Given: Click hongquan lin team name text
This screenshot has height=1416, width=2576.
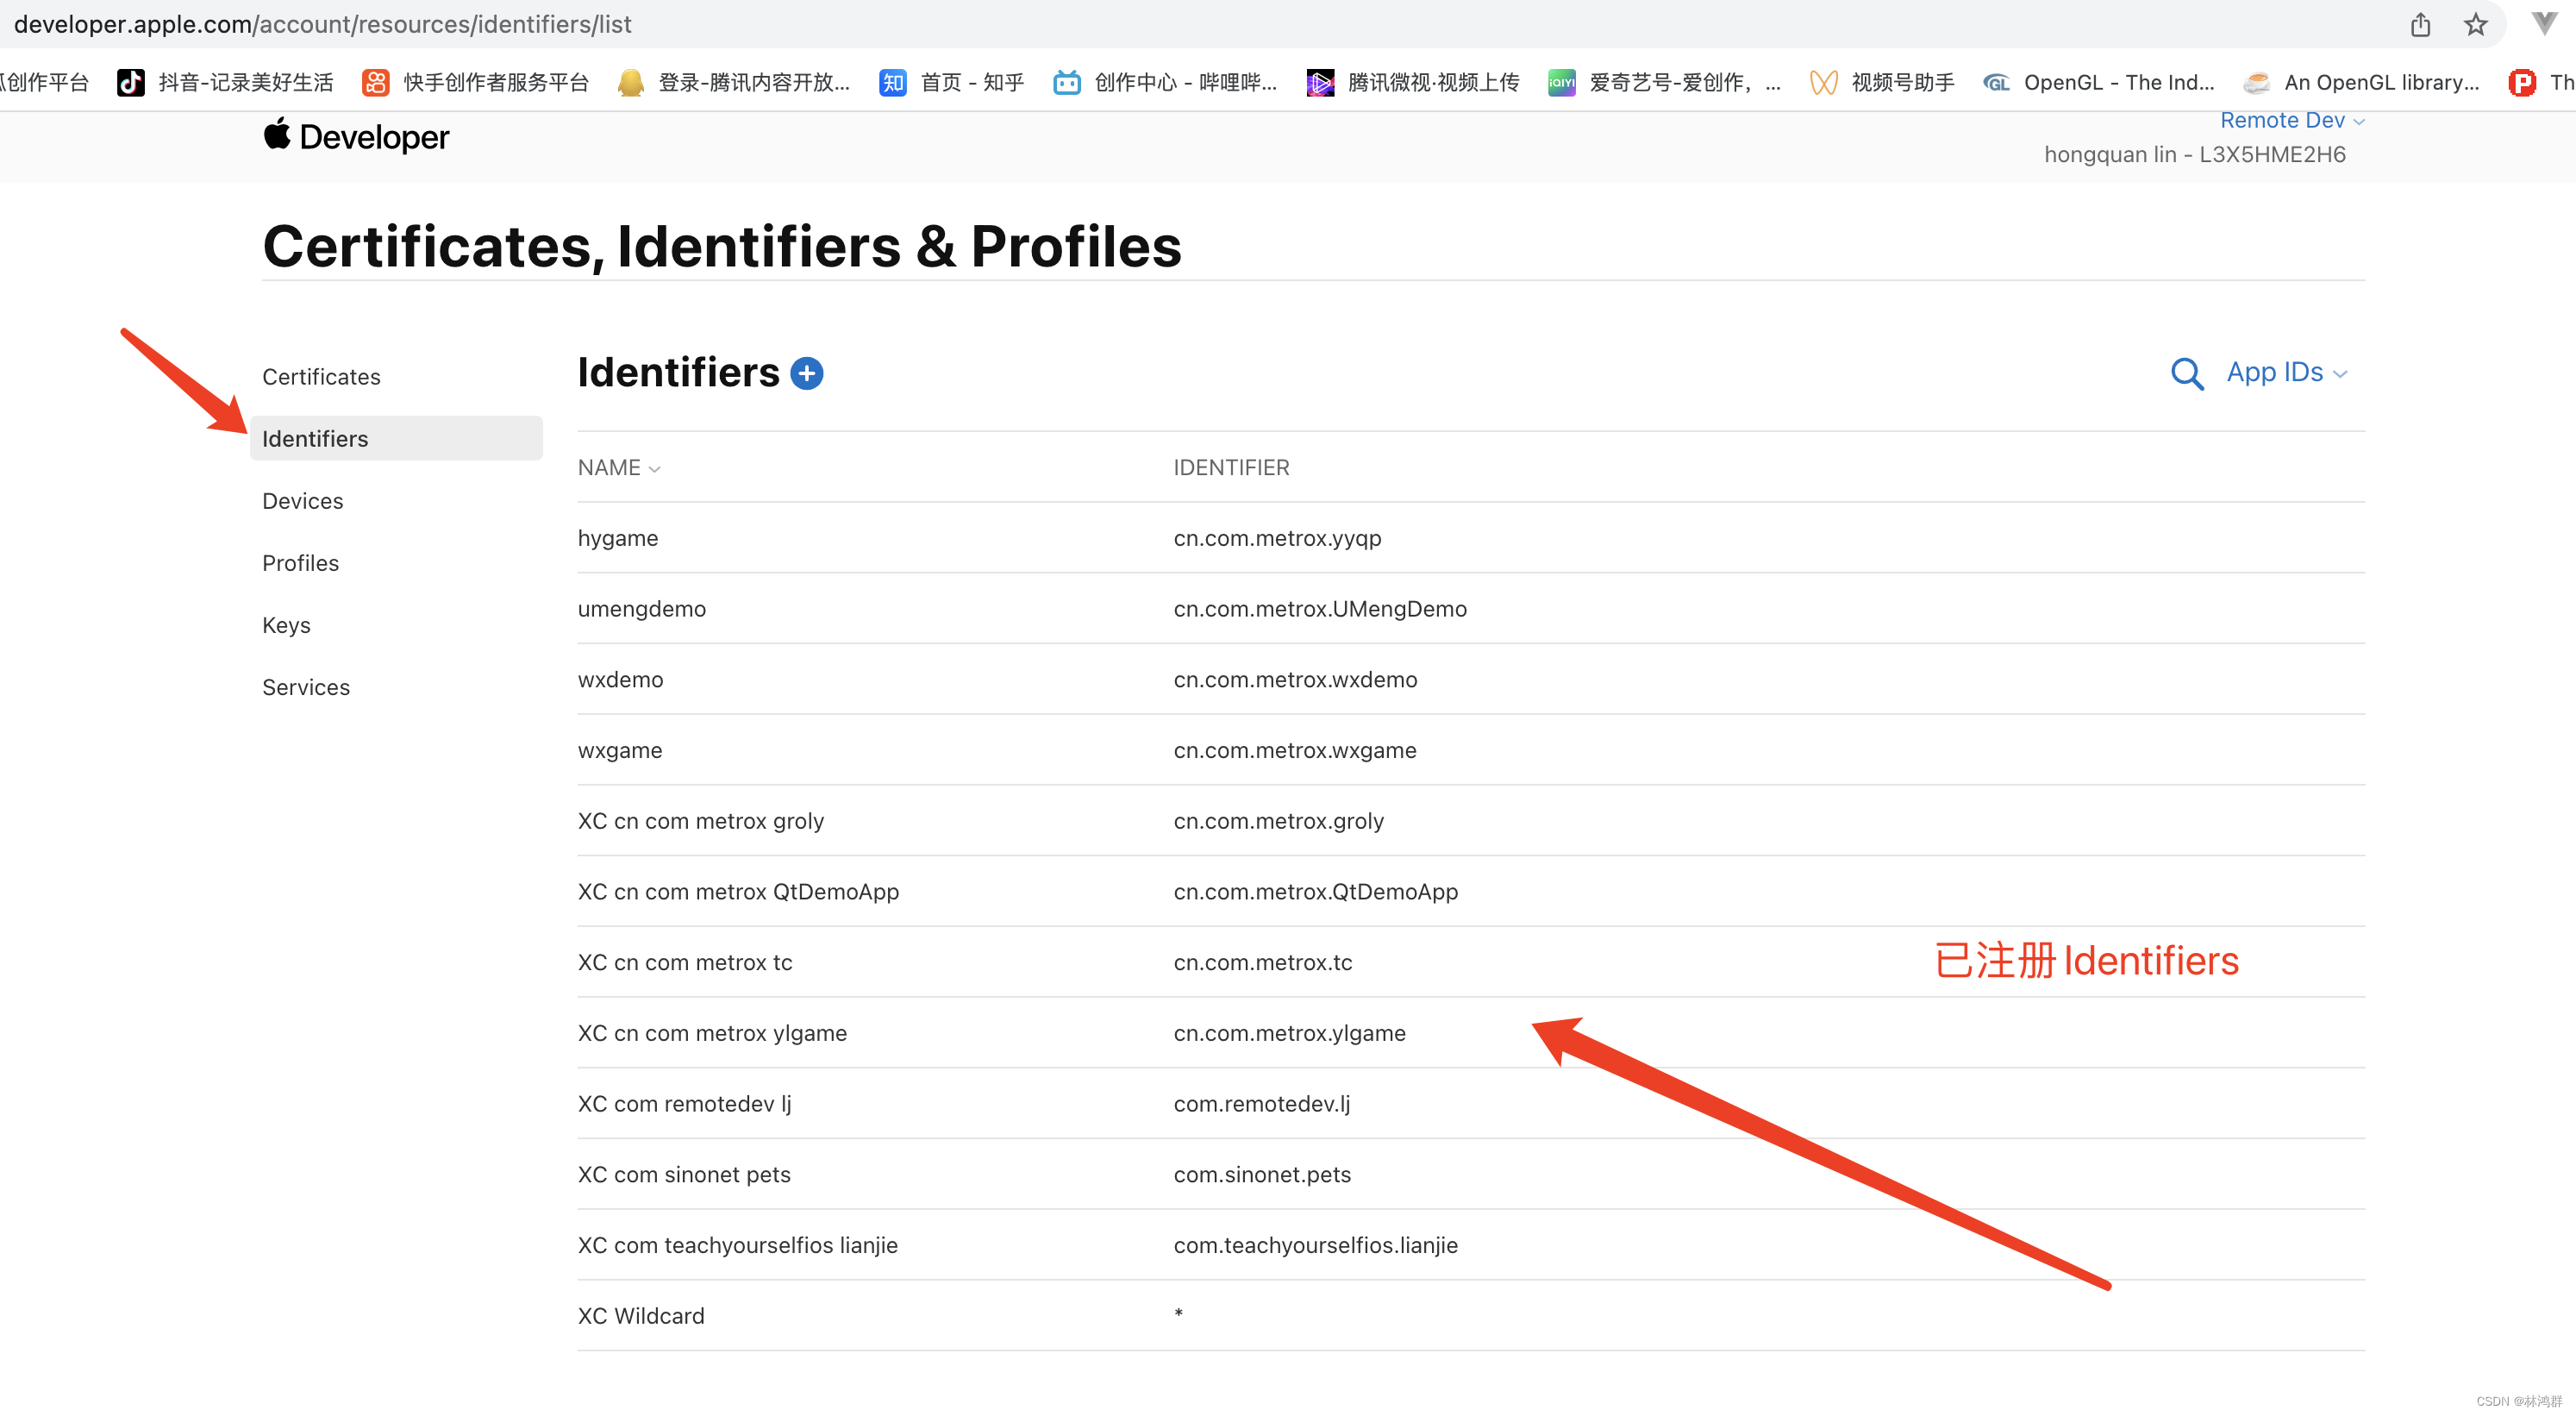Looking at the screenshot, I should coord(2194,154).
